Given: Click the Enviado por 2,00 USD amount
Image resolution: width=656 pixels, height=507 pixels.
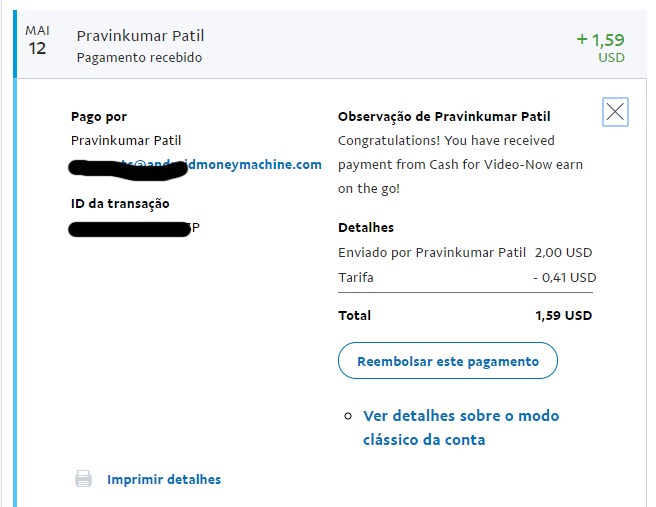Looking at the screenshot, I should coord(563,253).
